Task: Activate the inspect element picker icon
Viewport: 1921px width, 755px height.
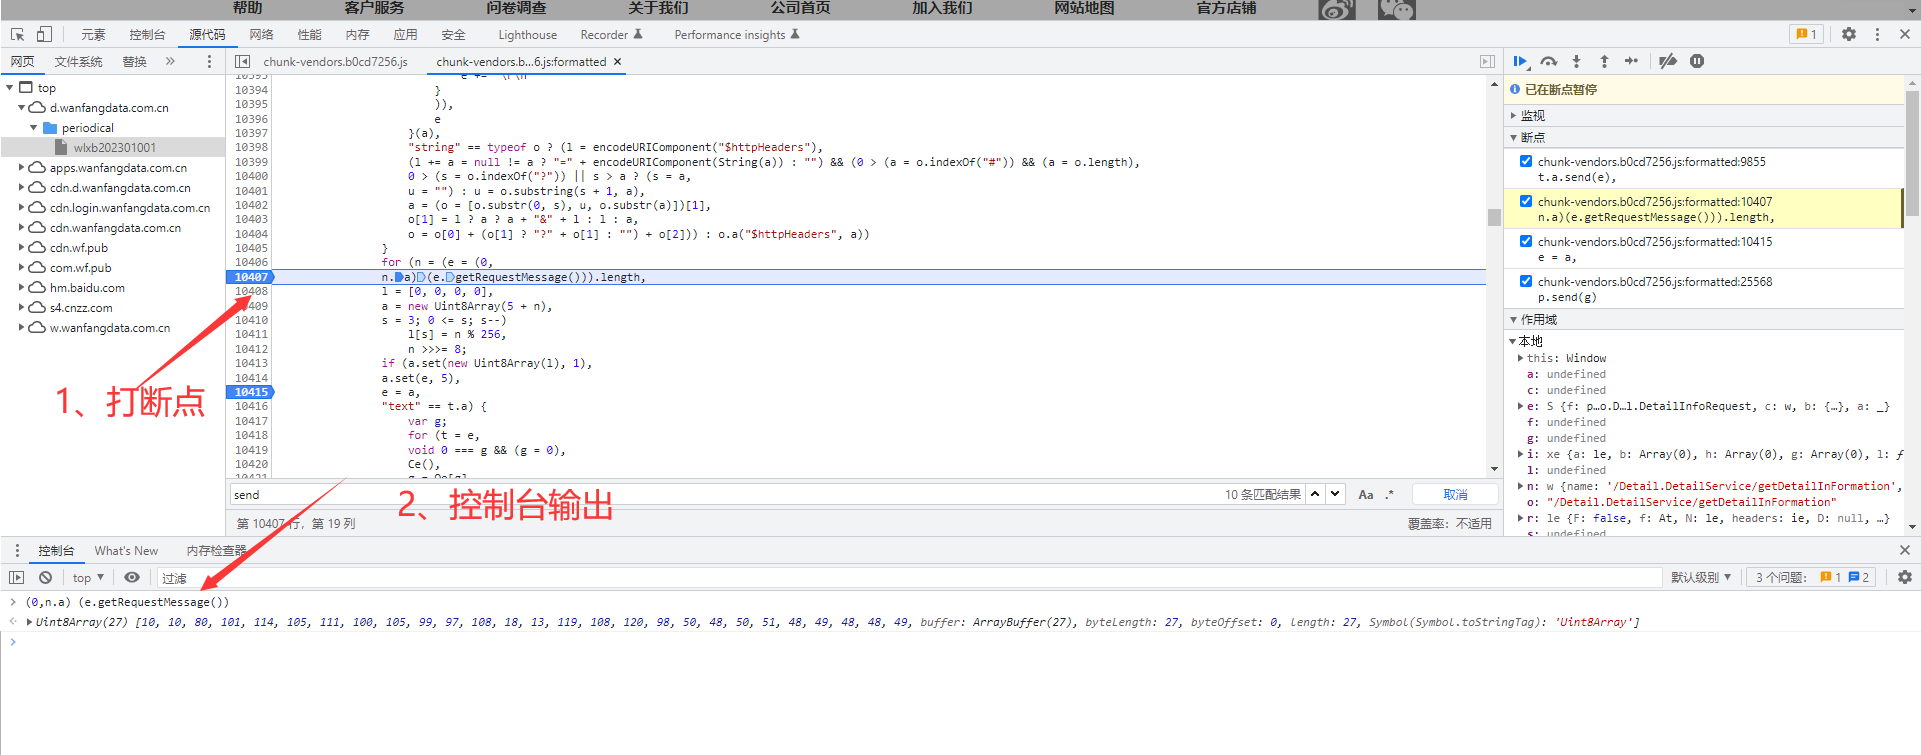Action: point(18,34)
